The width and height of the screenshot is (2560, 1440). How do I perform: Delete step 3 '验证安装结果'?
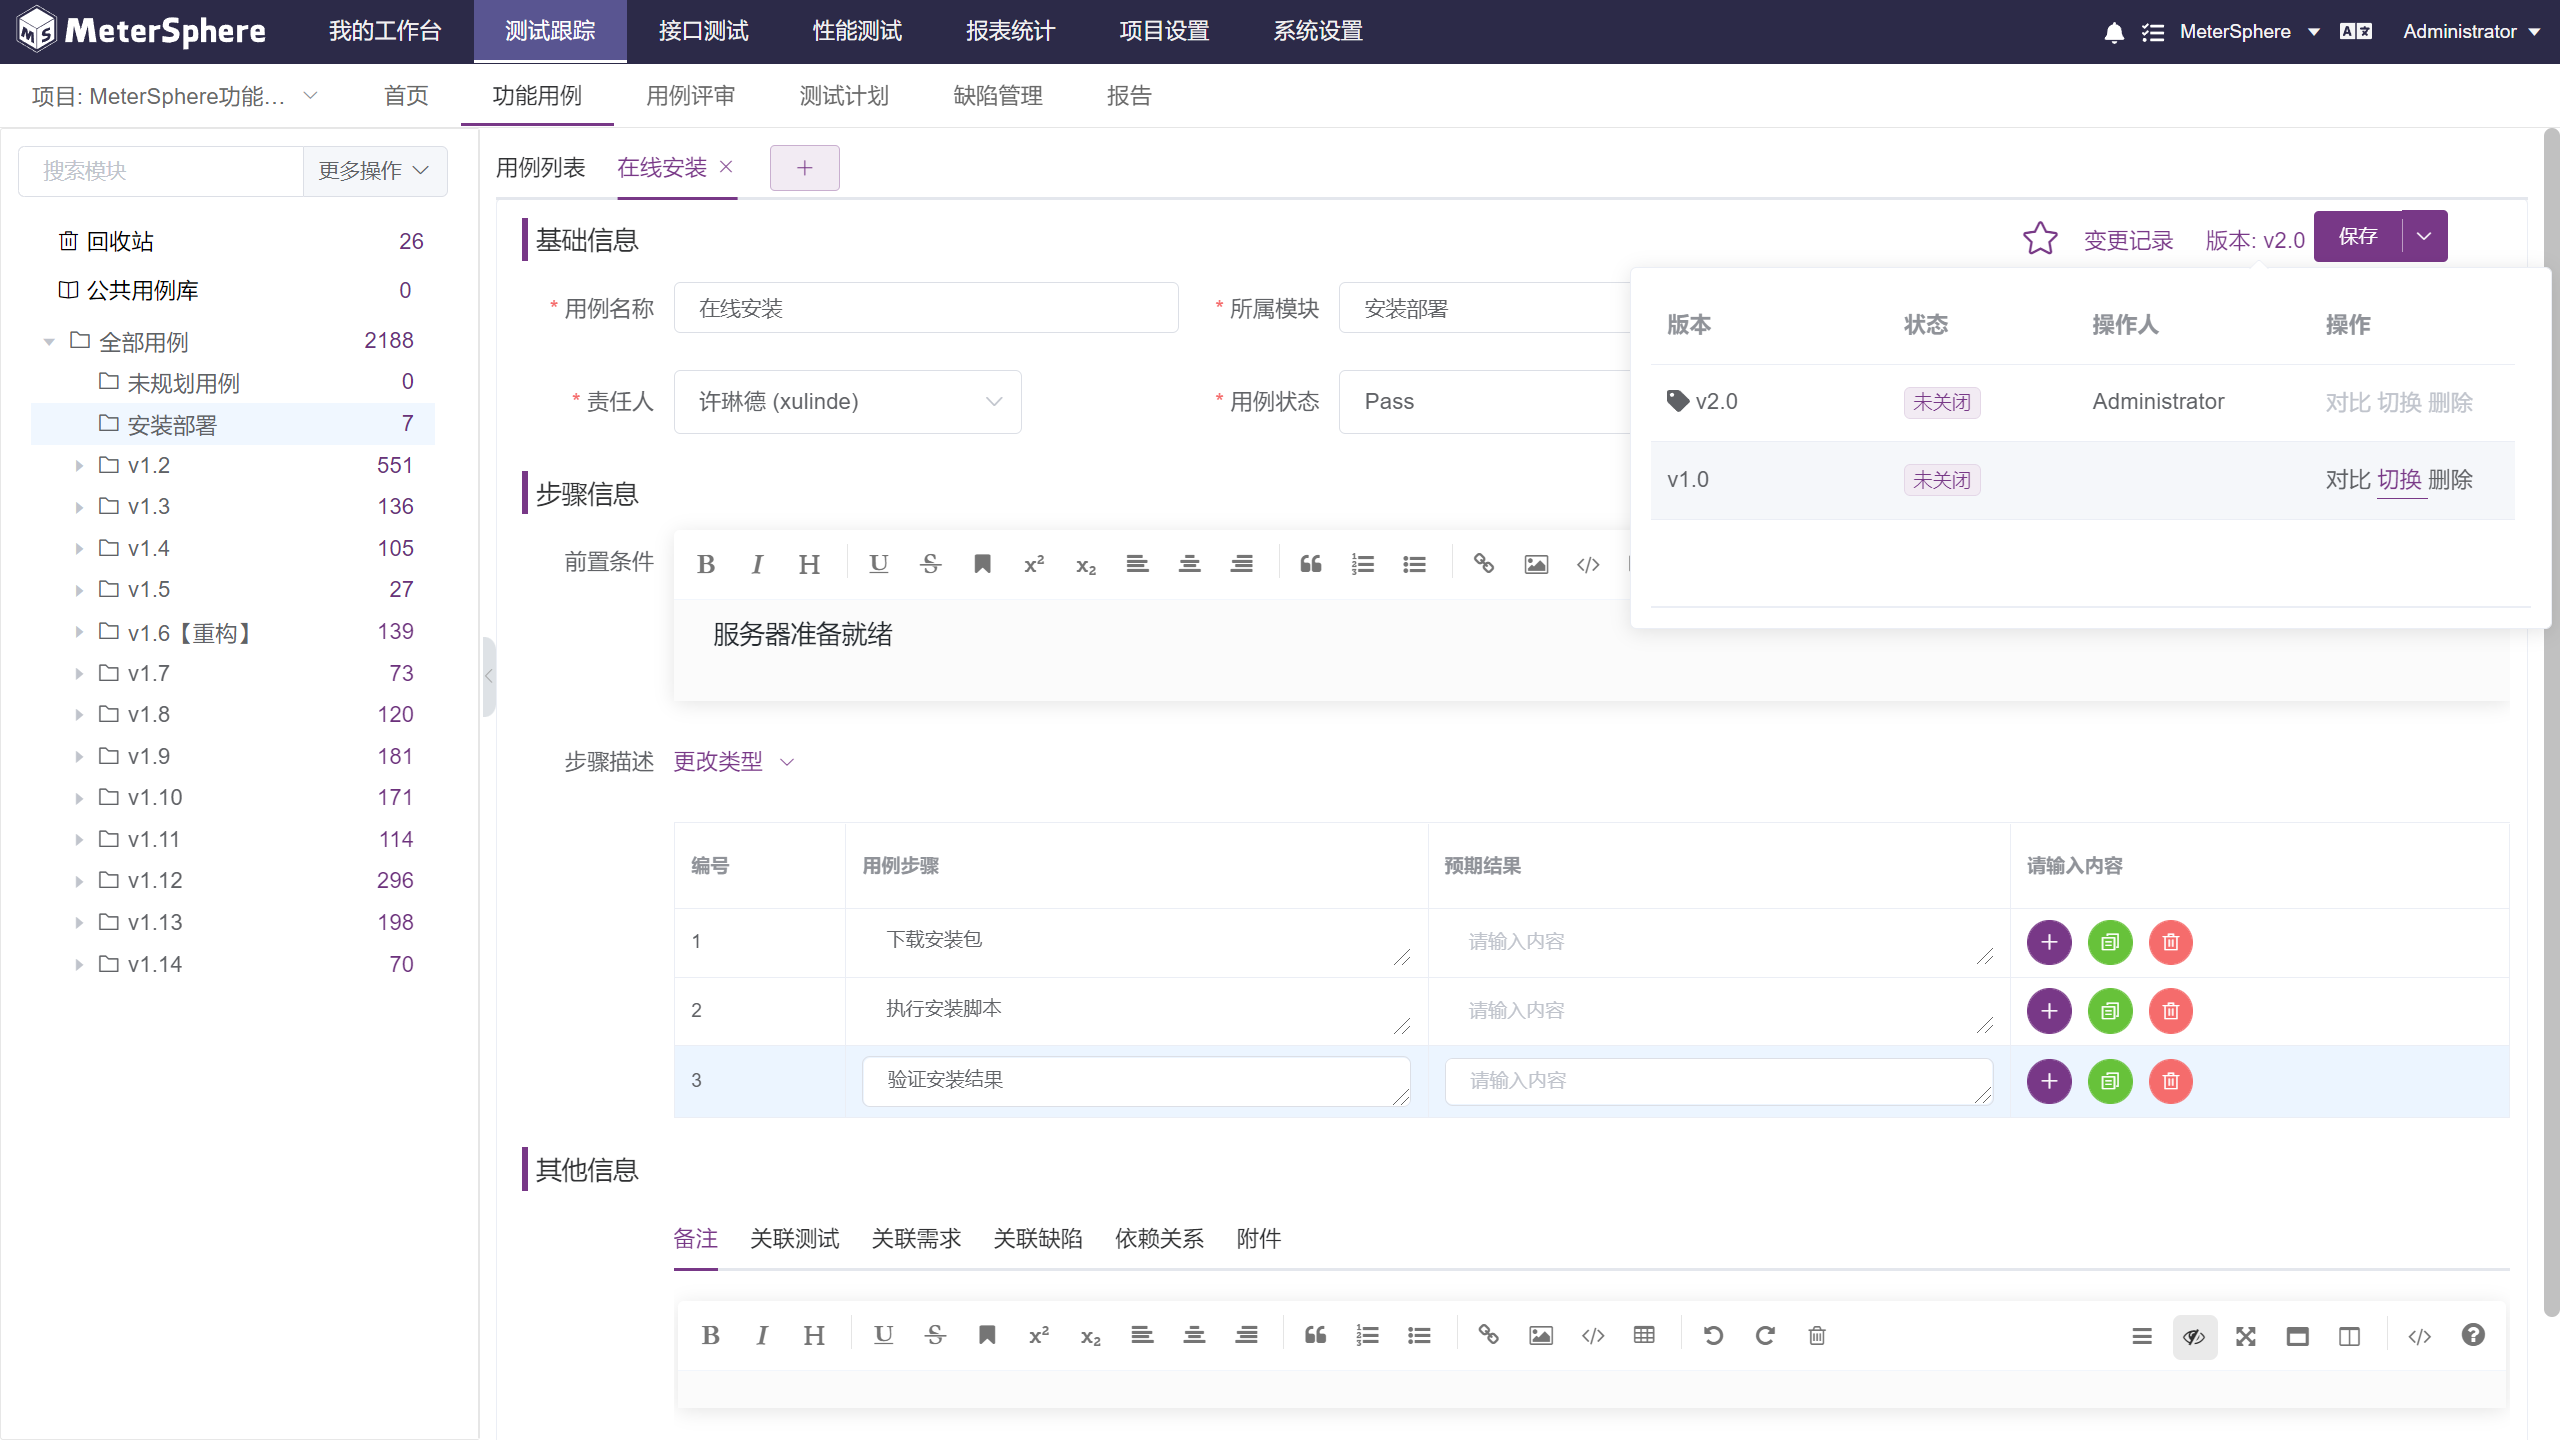point(2171,1081)
